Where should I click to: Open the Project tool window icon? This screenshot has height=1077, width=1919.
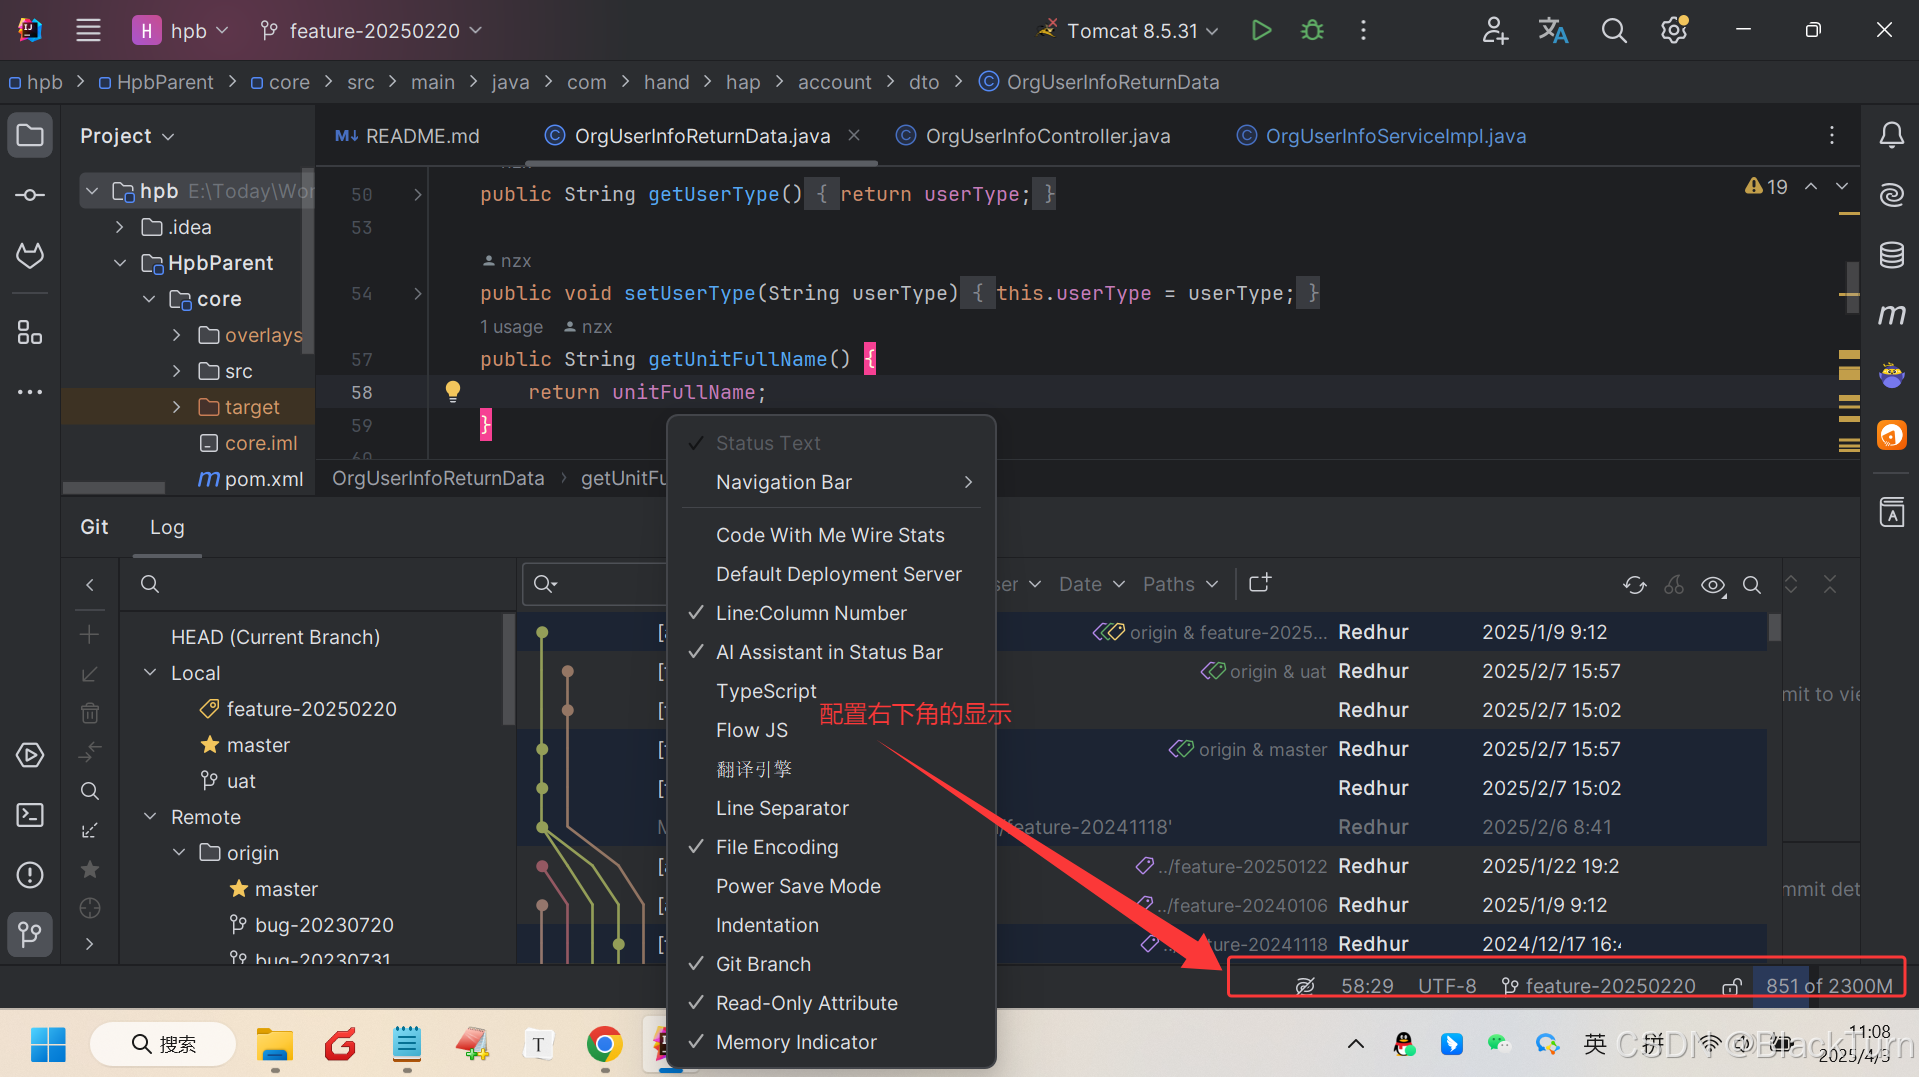[30, 135]
